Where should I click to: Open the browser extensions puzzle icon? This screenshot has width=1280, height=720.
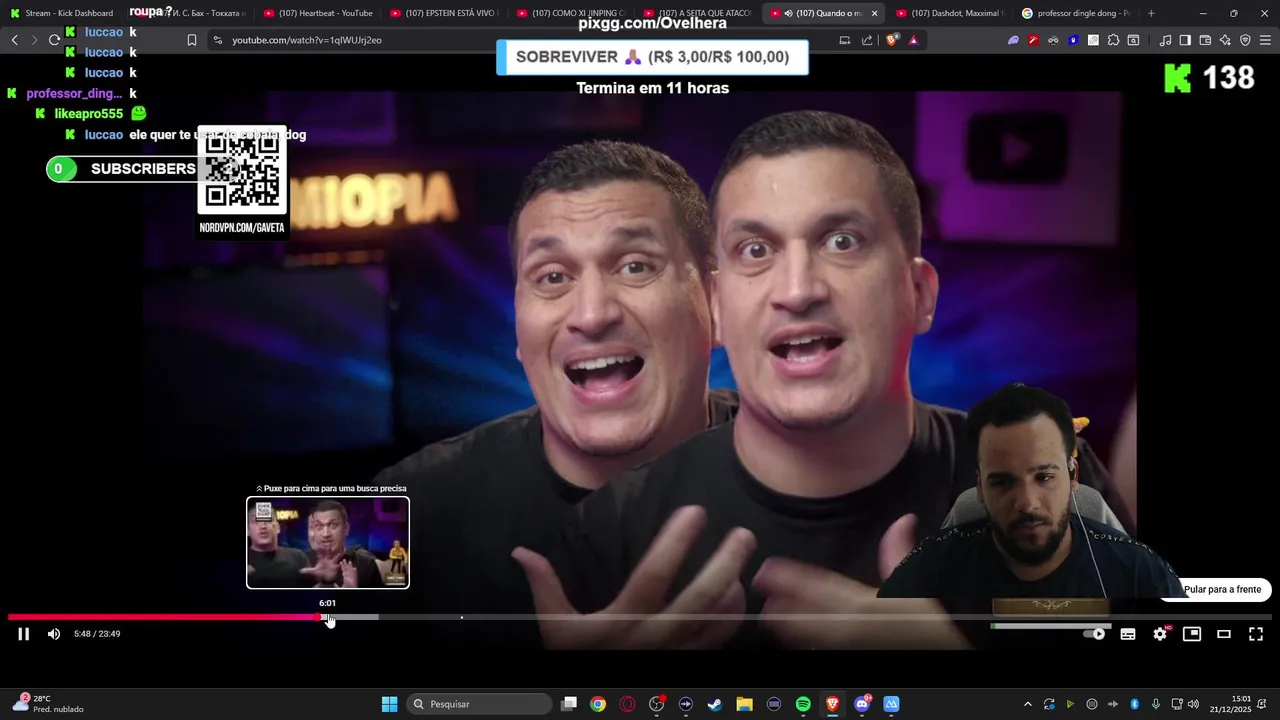tap(1113, 40)
